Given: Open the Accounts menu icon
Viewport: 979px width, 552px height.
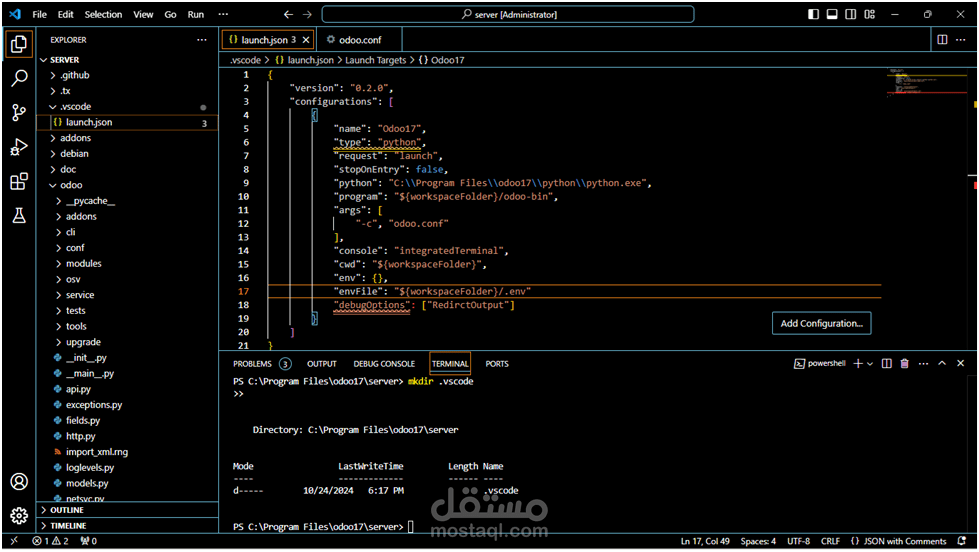Looking at the screenshot, I should [19, 481].
